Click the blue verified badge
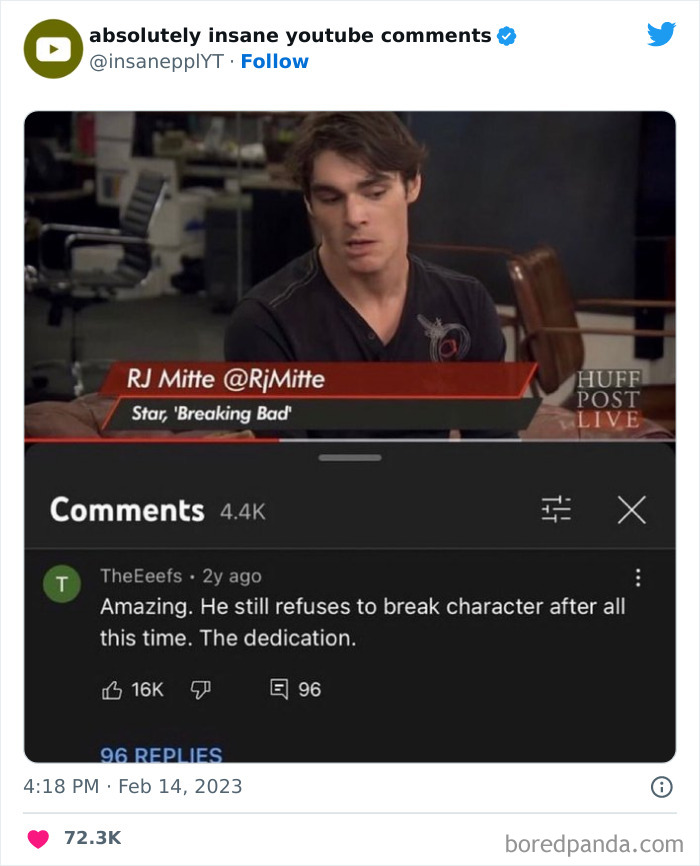This screenshot has height=866, width=700. click(507, 36)
